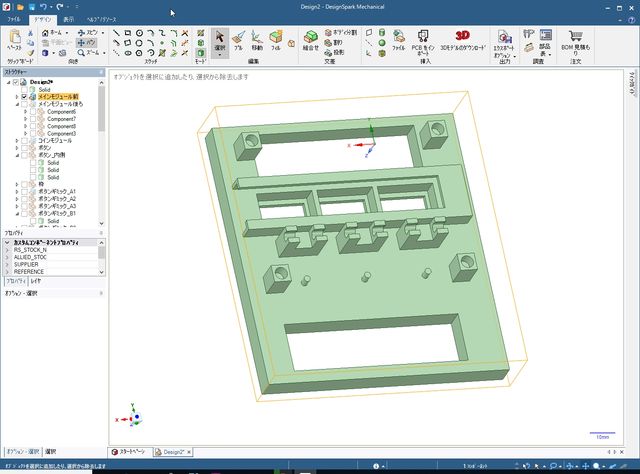Expand the SUPPLIER property row
Image resolution: width=640 pixels, height=474 pixels.
click(7, 265)
